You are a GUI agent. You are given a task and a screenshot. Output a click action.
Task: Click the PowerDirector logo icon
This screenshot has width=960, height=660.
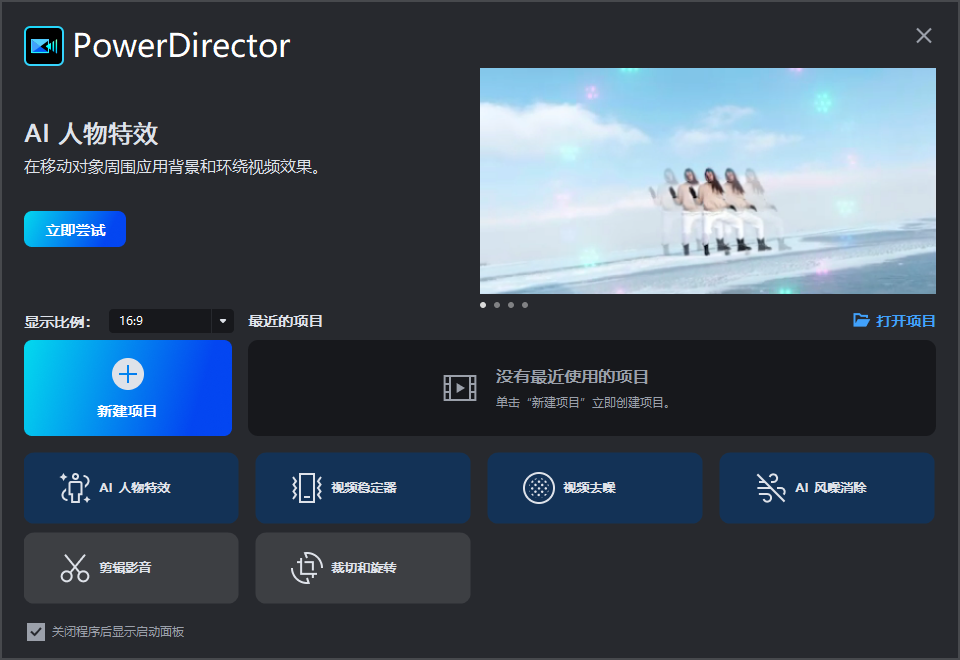(44, 46)
